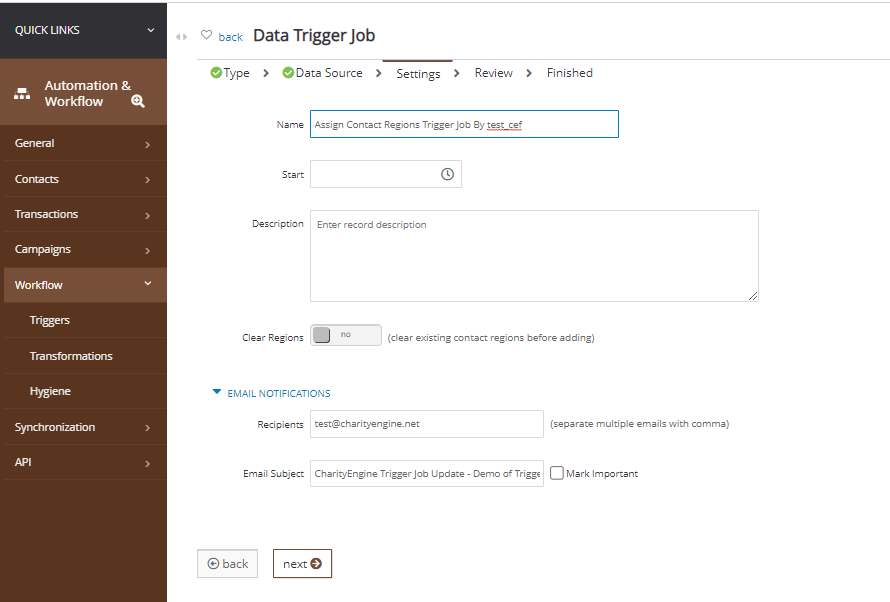Go to the Type wizard step
The height and width of the screenshot is (602, 890).
[236, 73]
